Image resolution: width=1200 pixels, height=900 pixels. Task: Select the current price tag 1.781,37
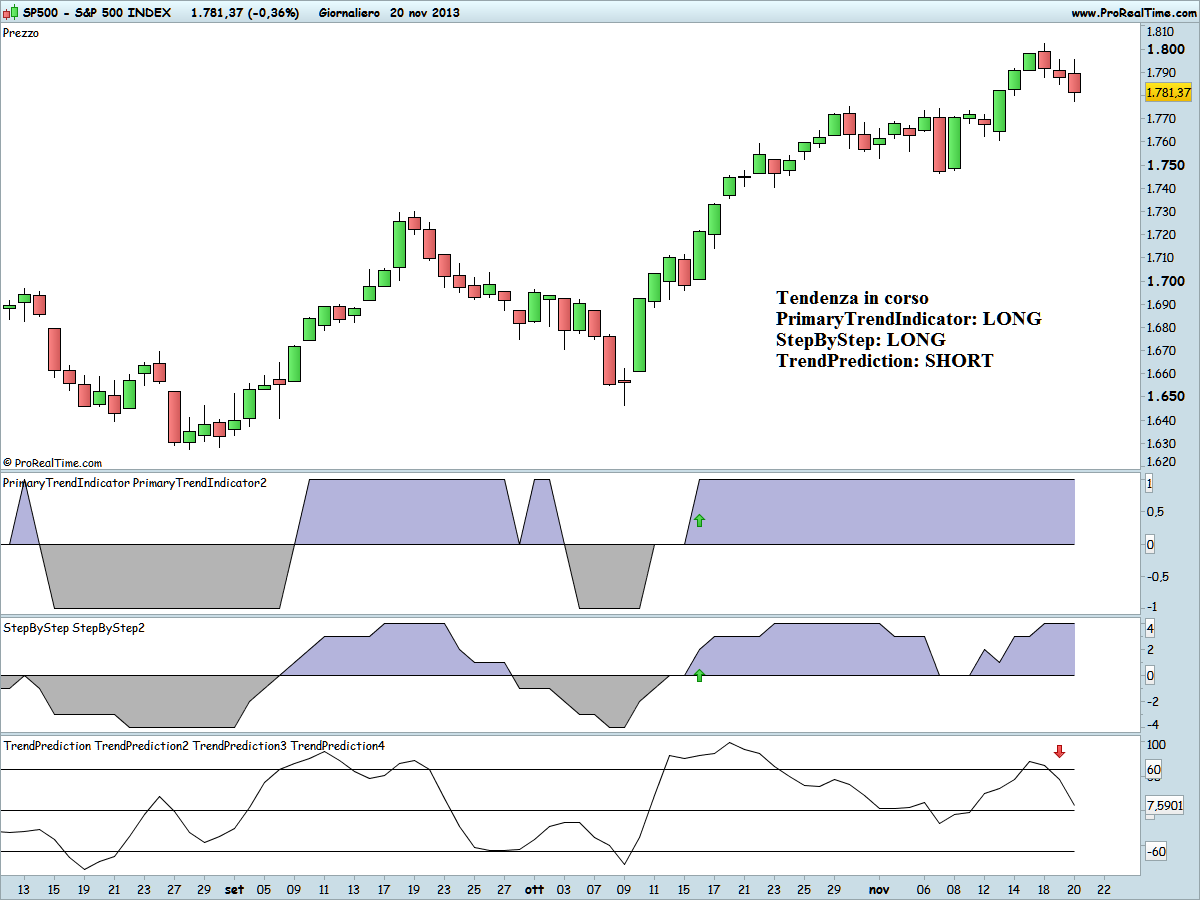(1169, 92)
